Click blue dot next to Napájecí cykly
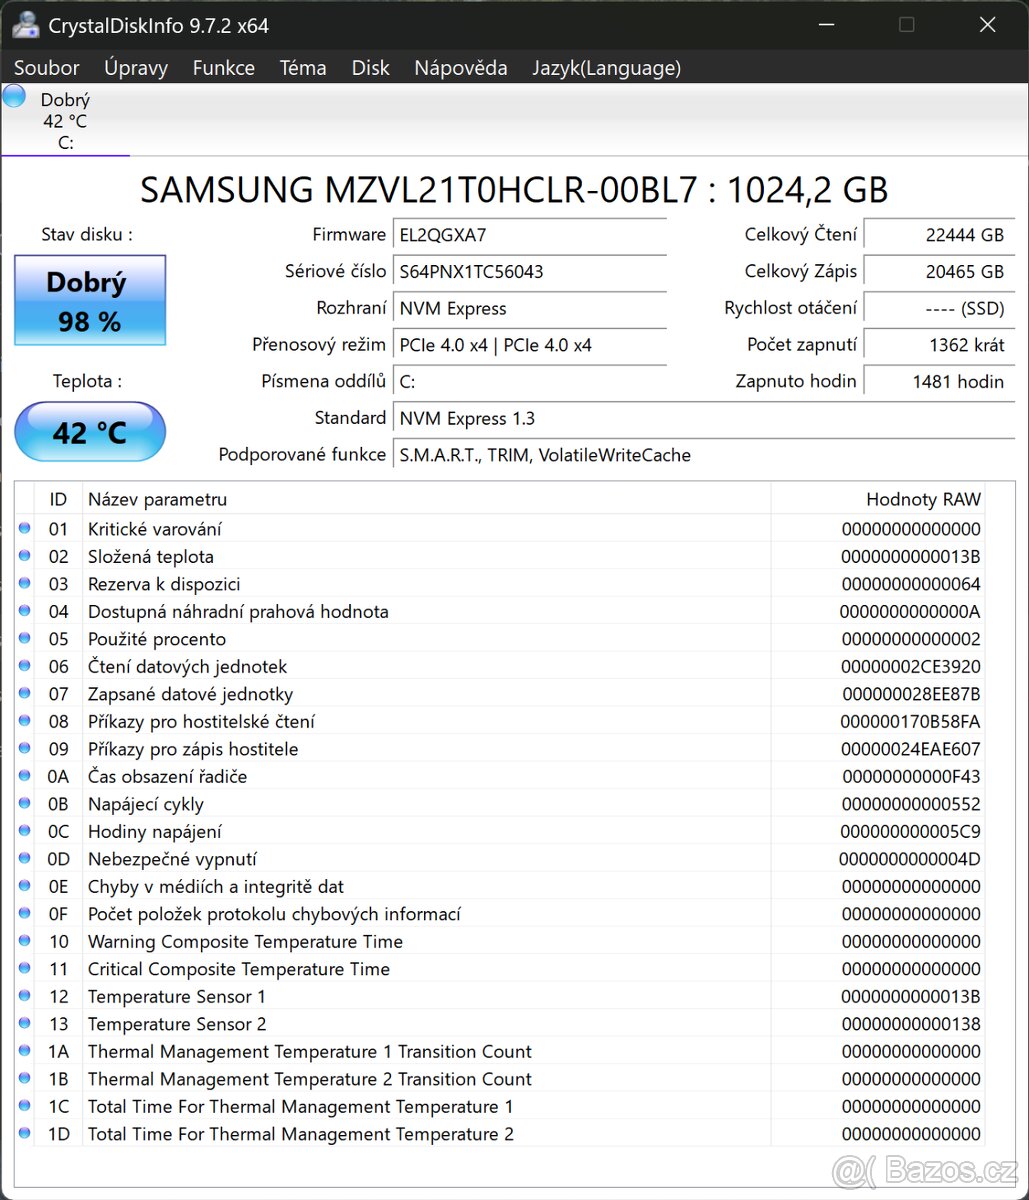Viewport: 1029px width, 1200px height. pos(24,804)
